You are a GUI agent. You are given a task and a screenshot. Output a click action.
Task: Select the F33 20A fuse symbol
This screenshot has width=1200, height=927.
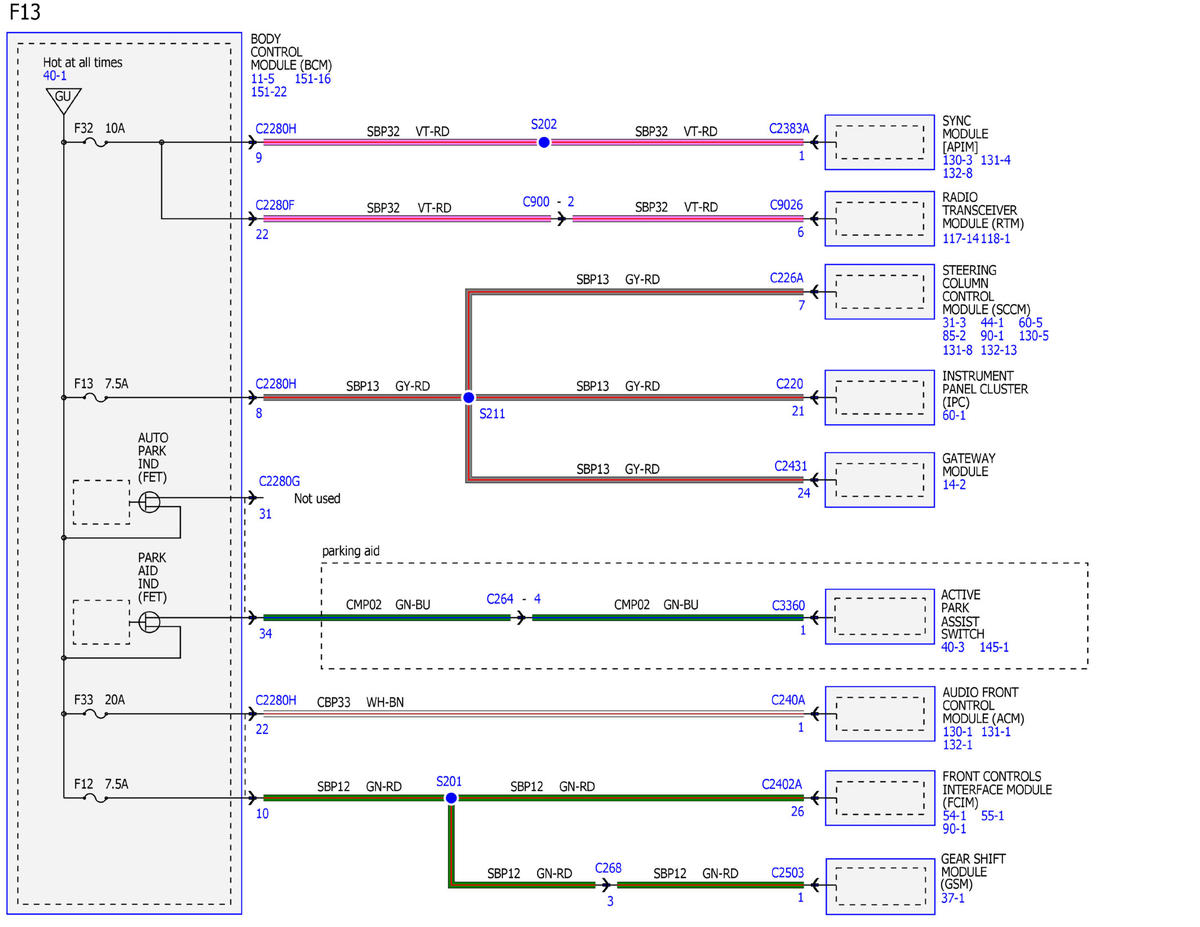coord(96,714)
